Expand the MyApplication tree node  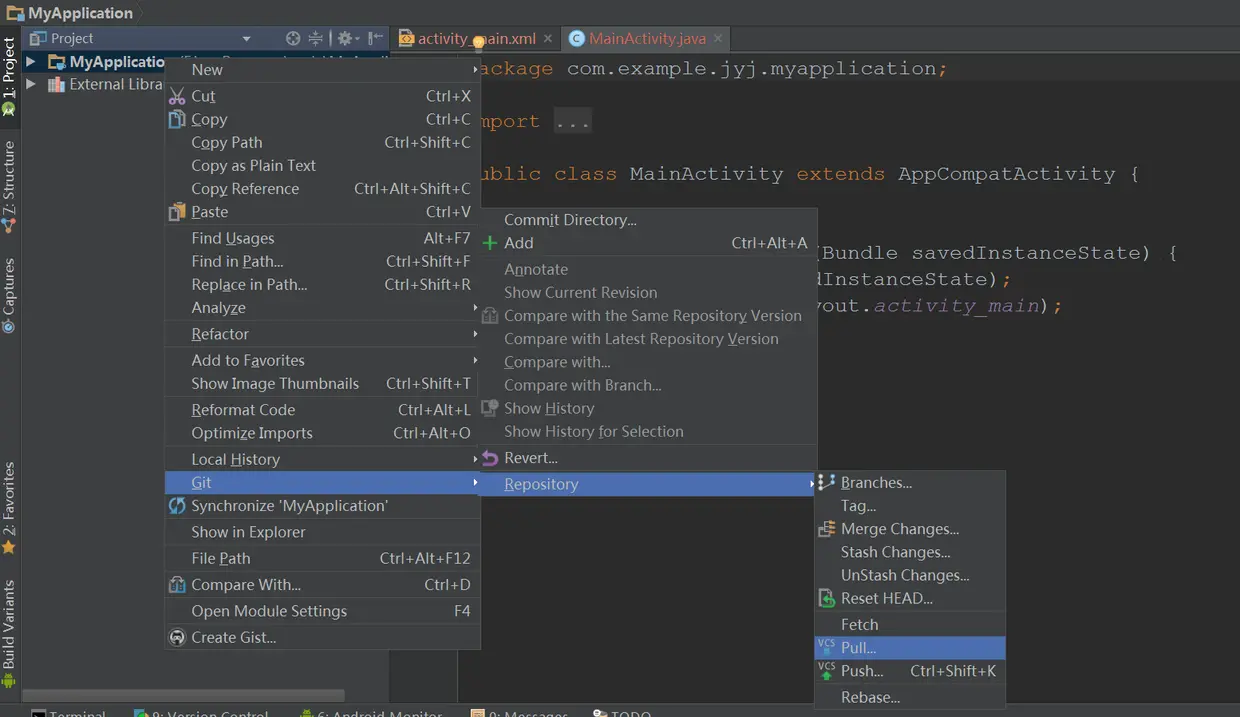coord(31,62)
